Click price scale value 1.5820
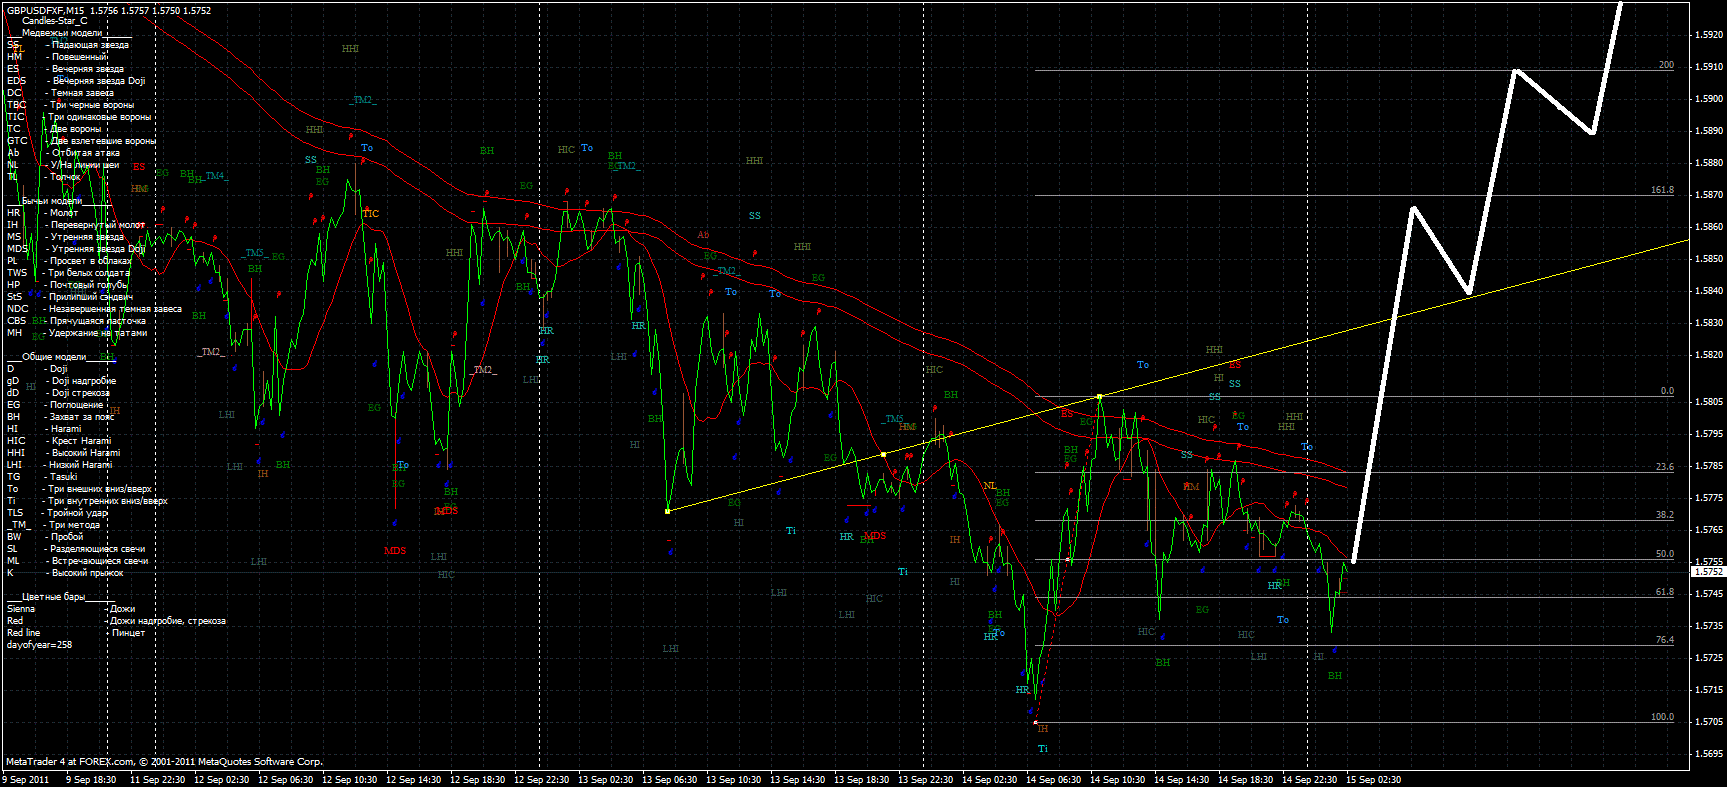The image size is (1727, 787). (x=1709, y=354)
